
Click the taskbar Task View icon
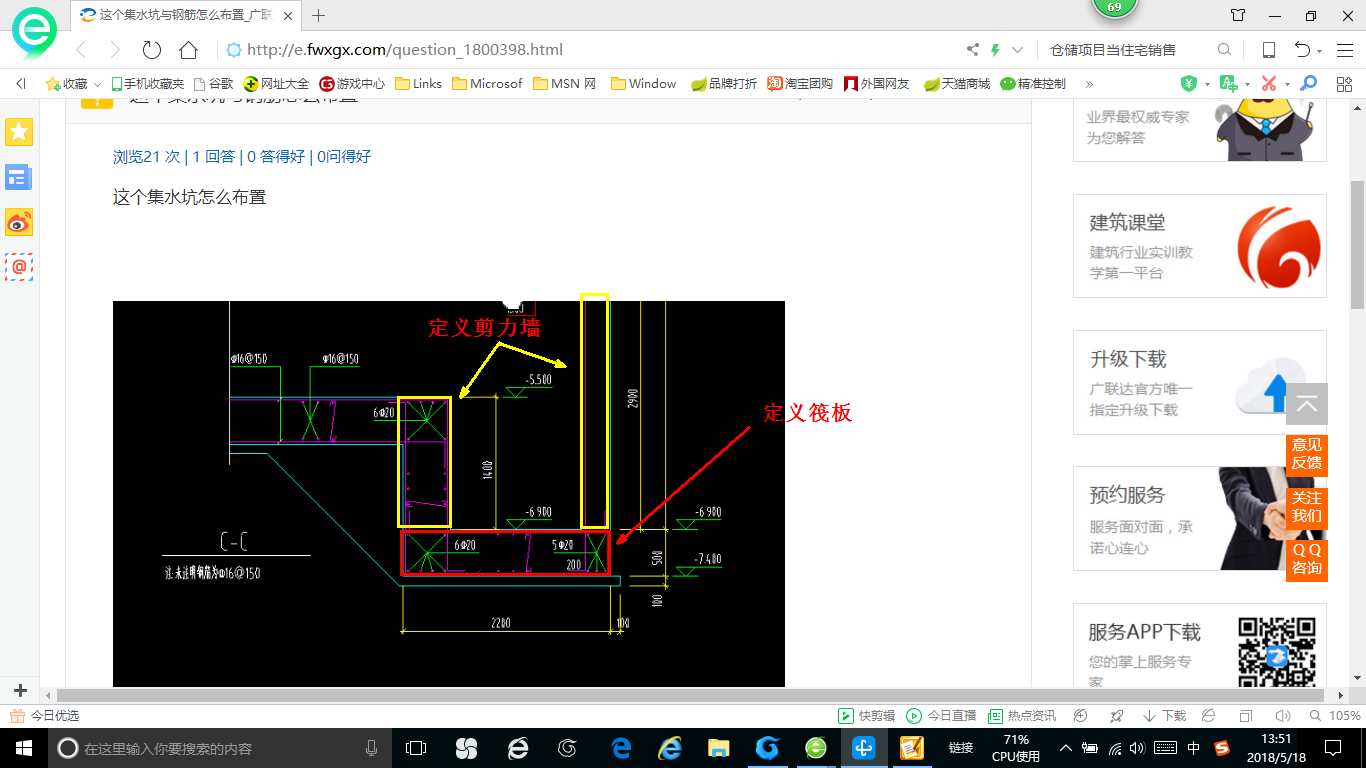click(416, 748)
